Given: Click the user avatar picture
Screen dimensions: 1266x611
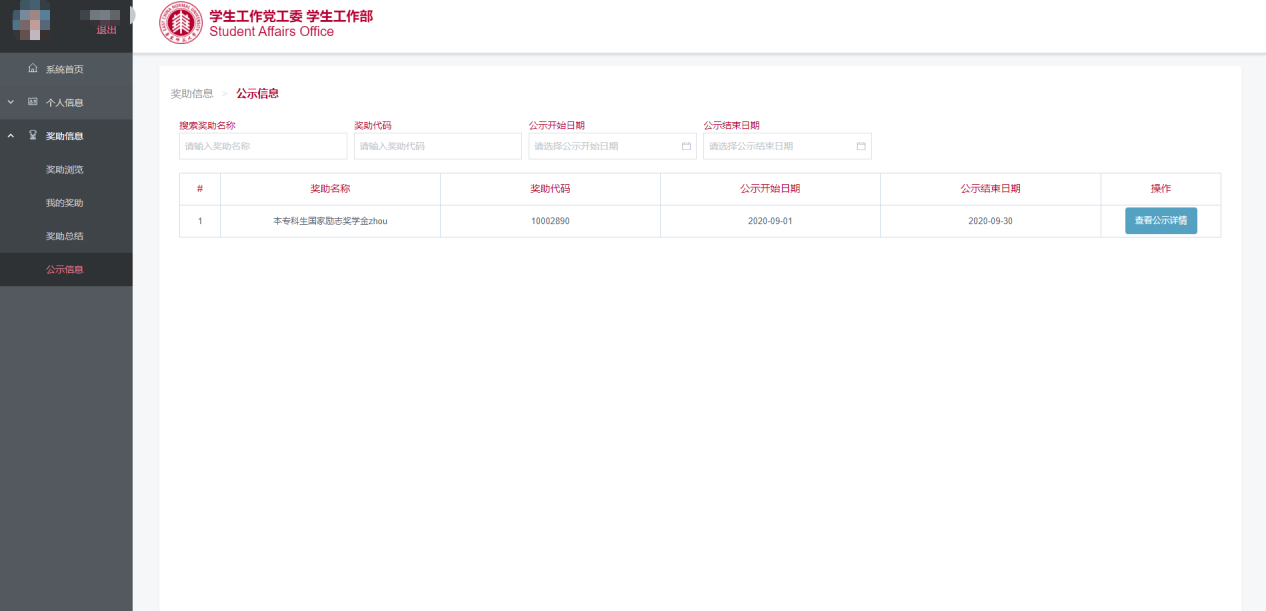Looking at the screenshot, I should 33,22.
